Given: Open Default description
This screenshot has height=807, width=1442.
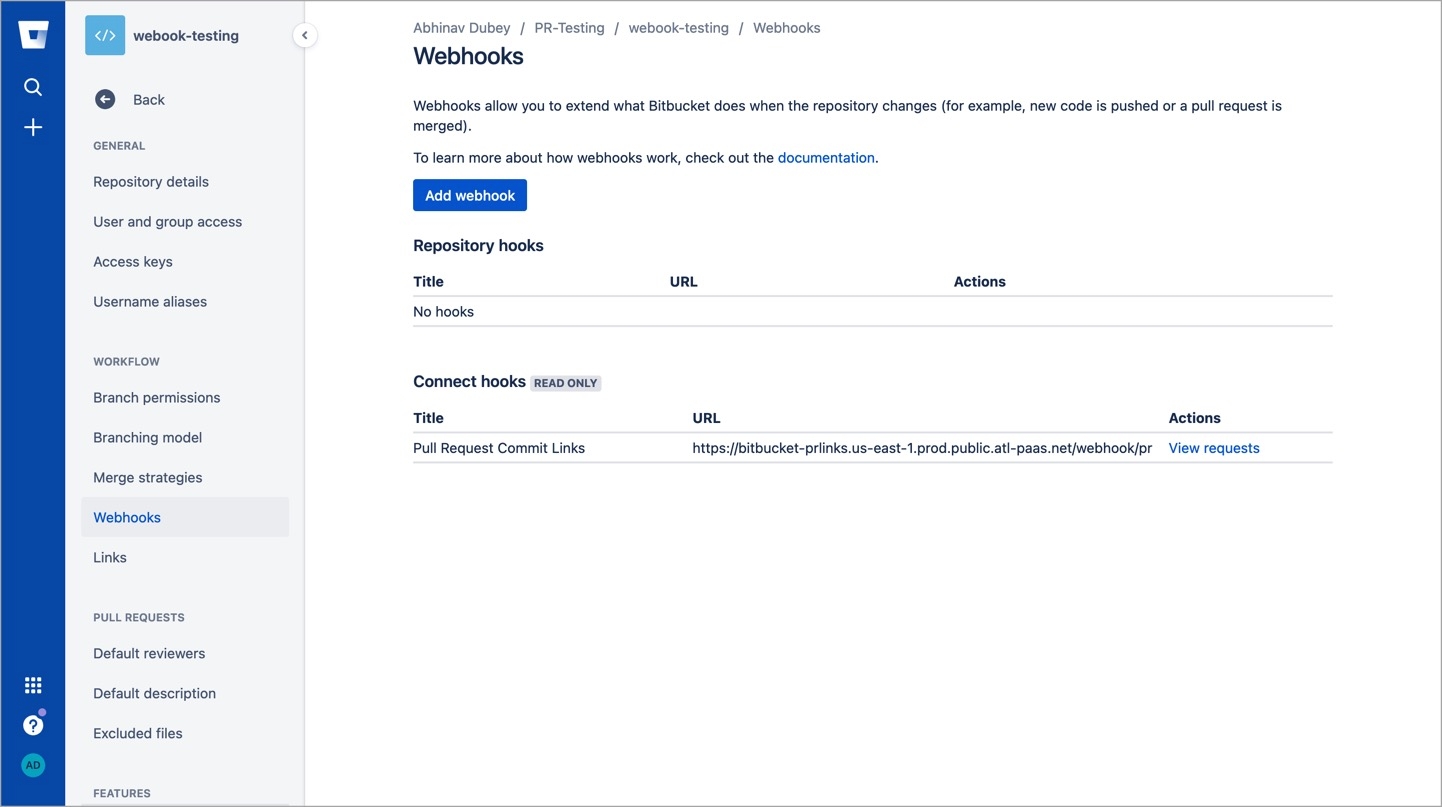Looking at the screenshot, I should 154,694.
